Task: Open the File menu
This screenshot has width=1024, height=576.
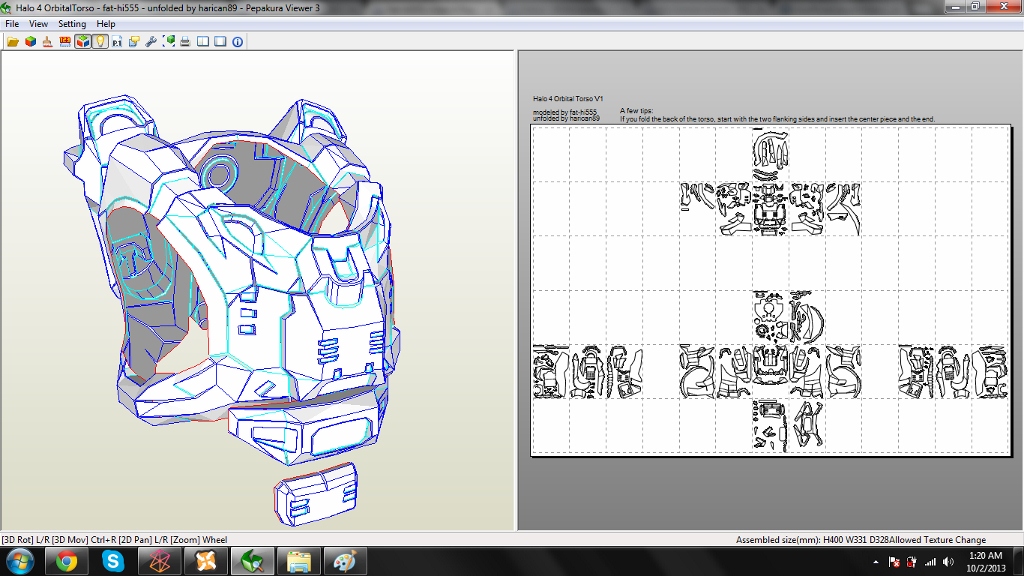Action: [12, 24]
